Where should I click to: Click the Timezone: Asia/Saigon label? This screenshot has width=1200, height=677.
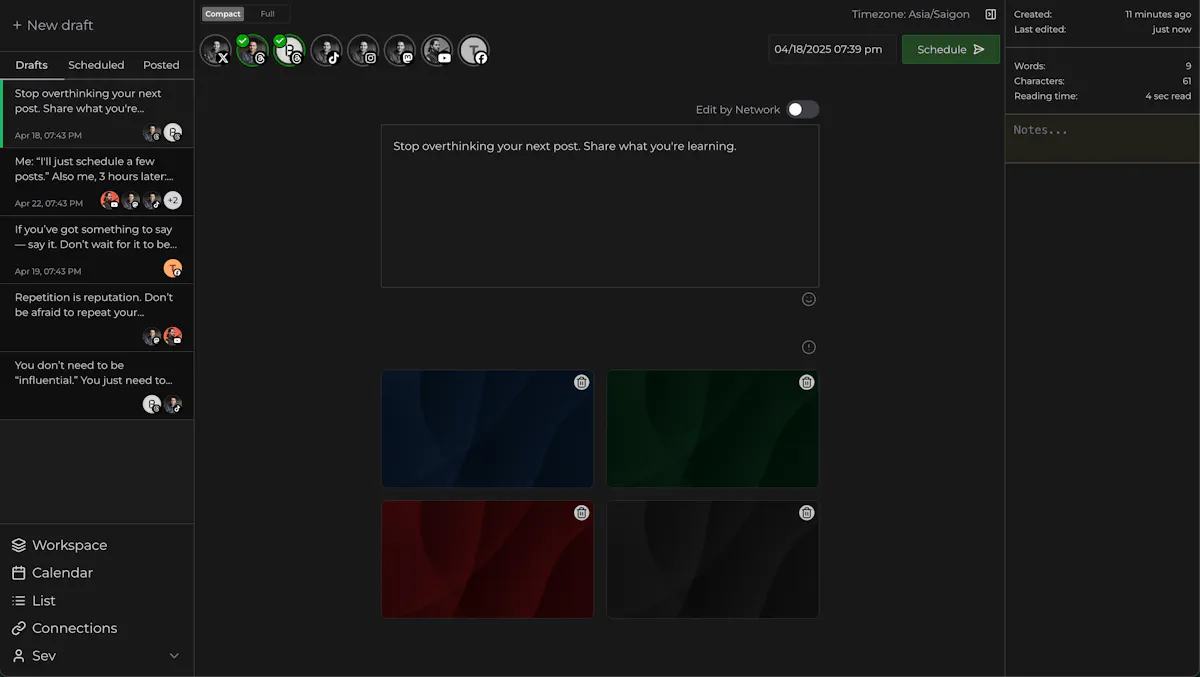coord(911,14)
